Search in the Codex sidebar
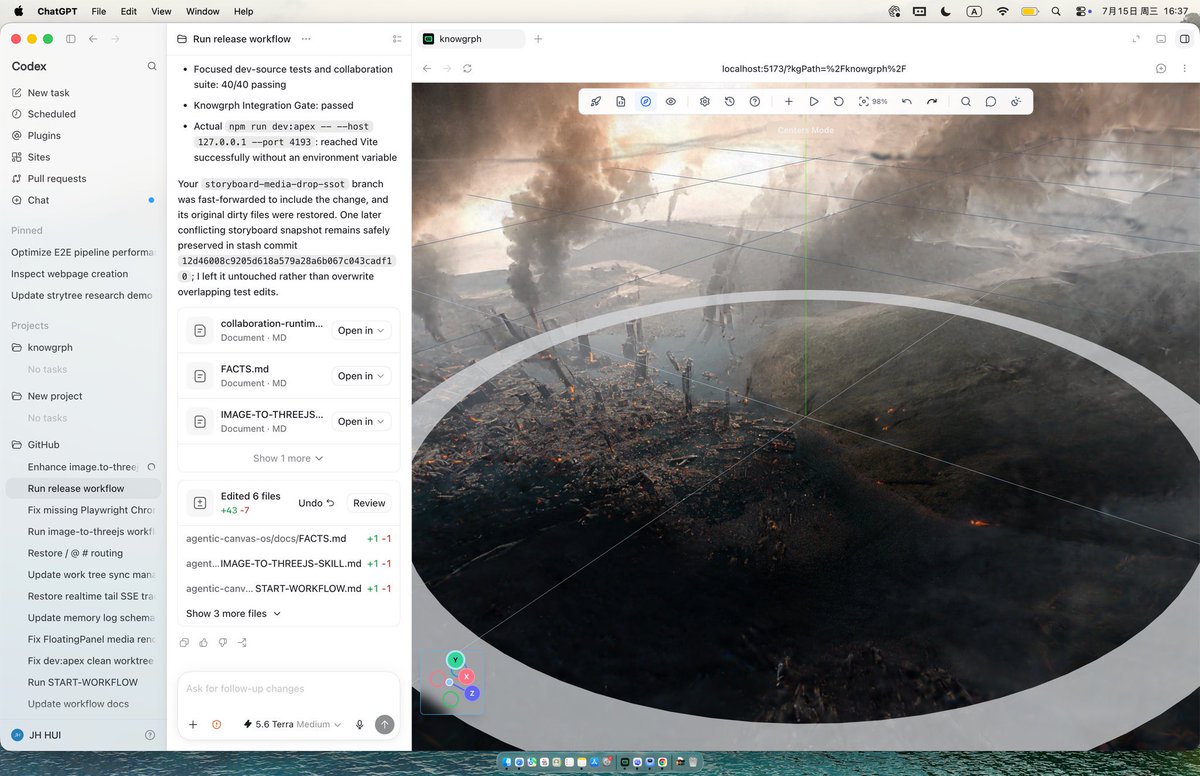Screen dimensions: 1200x776 (152, 66)
